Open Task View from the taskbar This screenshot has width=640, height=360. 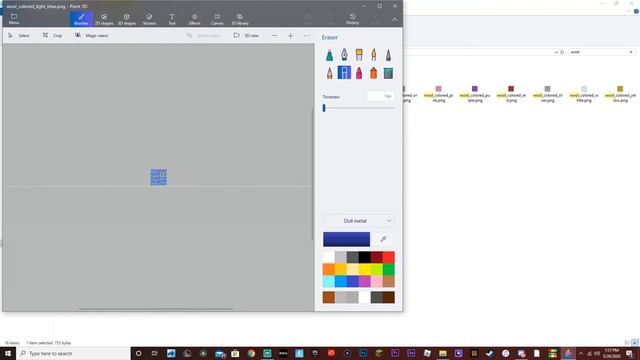coord(155,353)
